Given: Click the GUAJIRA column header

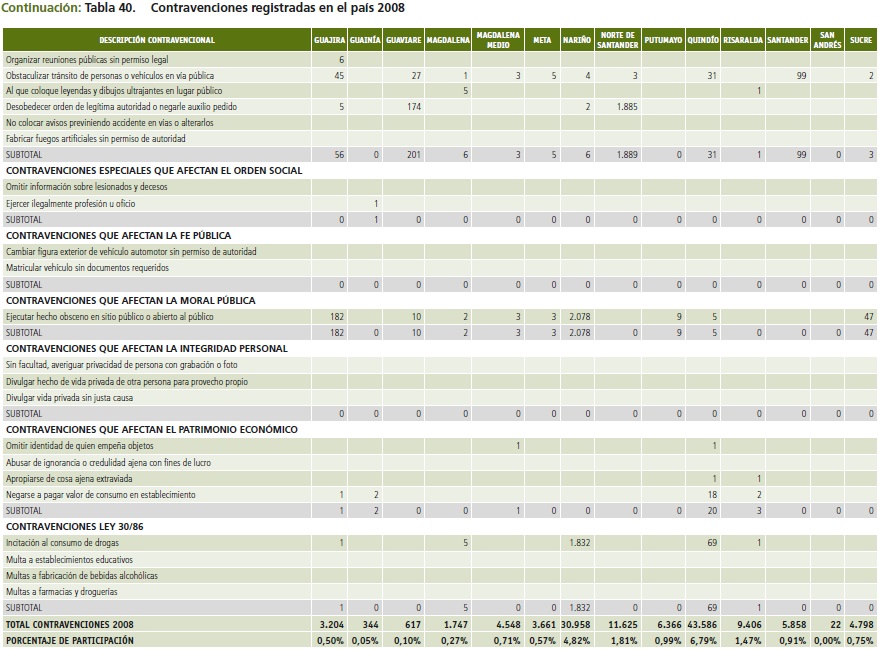Looking at the screenshot, I should 329,40.
